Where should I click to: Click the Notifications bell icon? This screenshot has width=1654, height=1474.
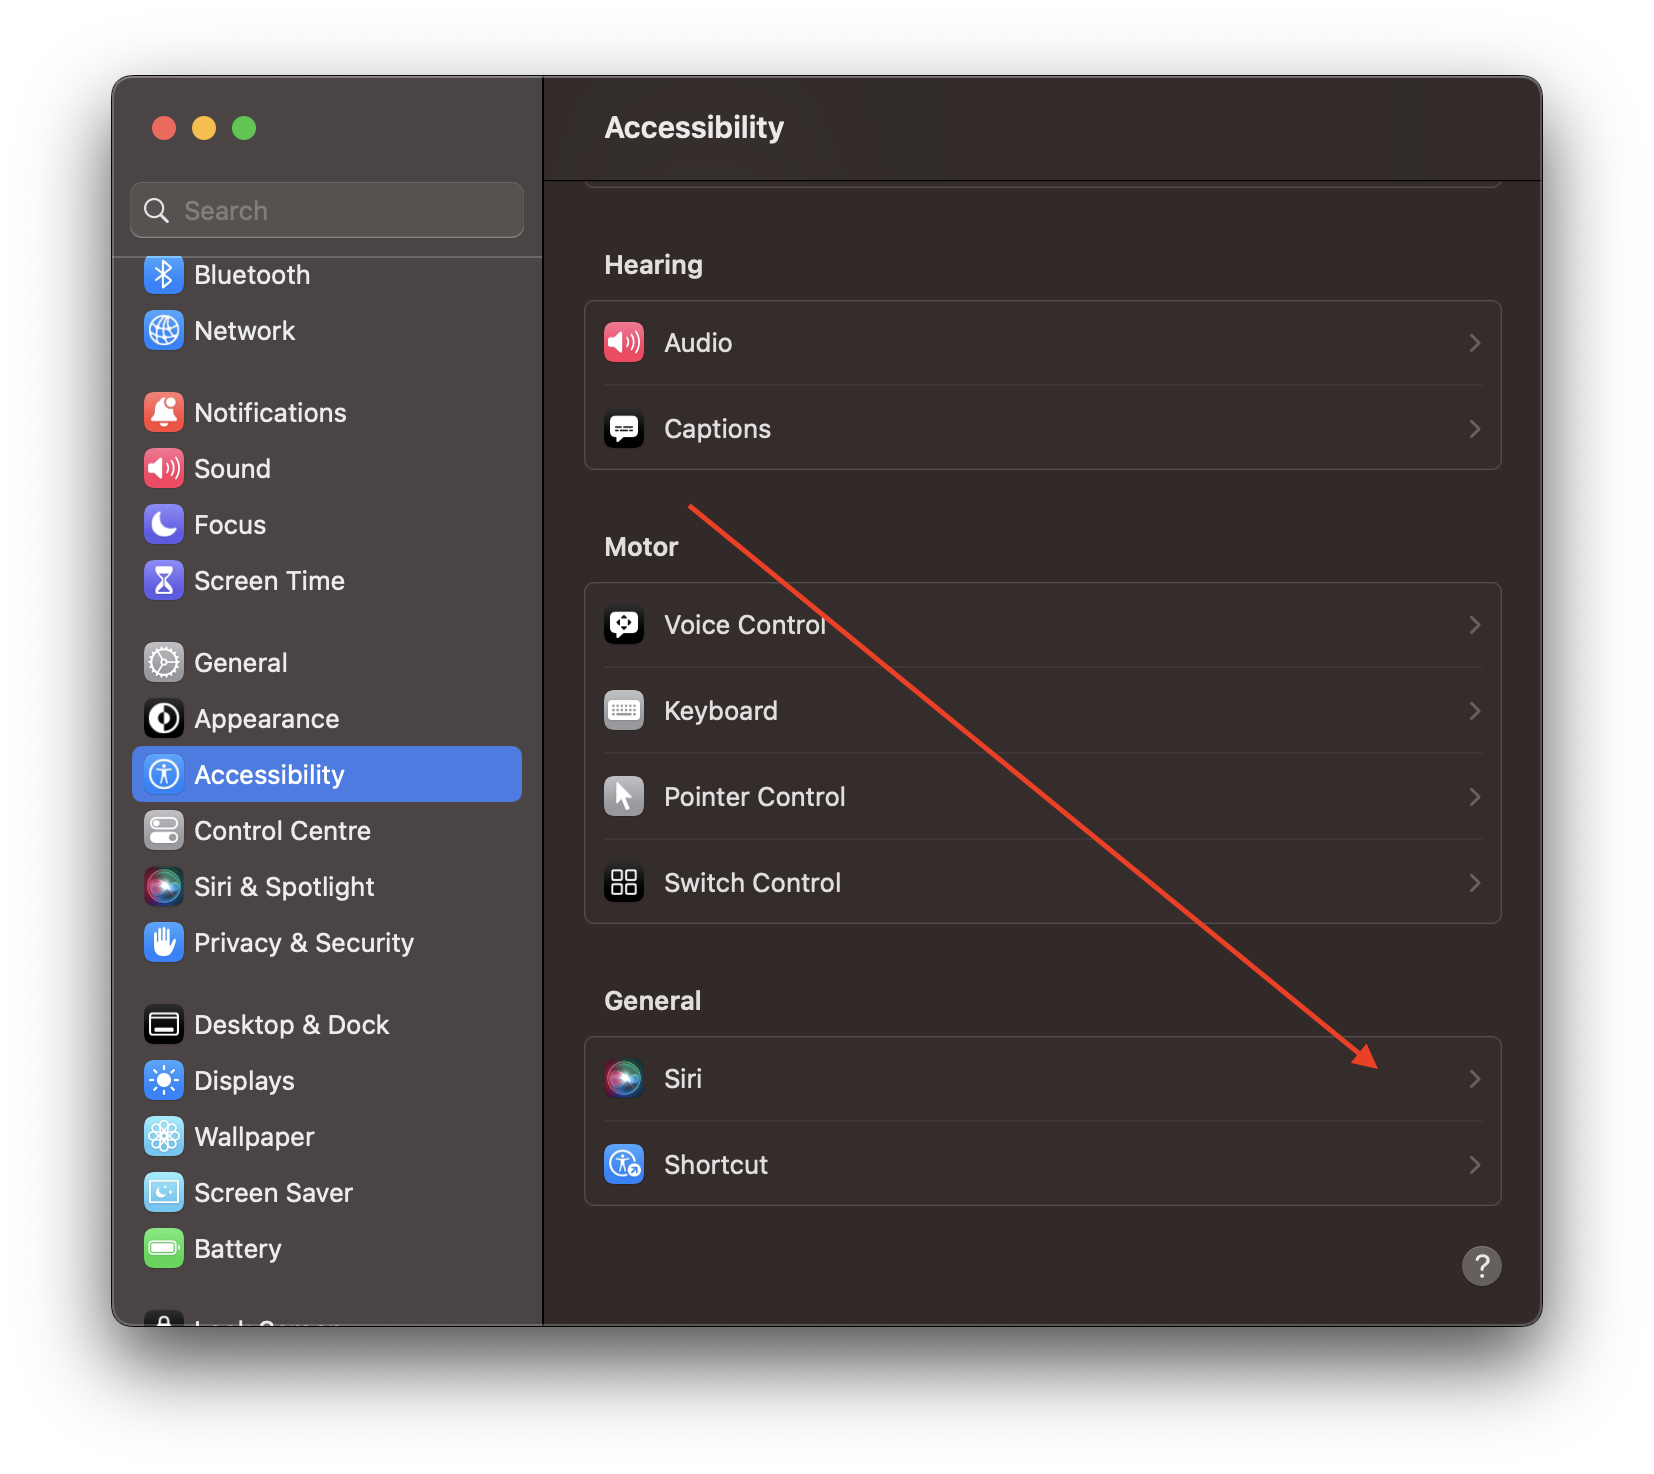pos(164,412)
